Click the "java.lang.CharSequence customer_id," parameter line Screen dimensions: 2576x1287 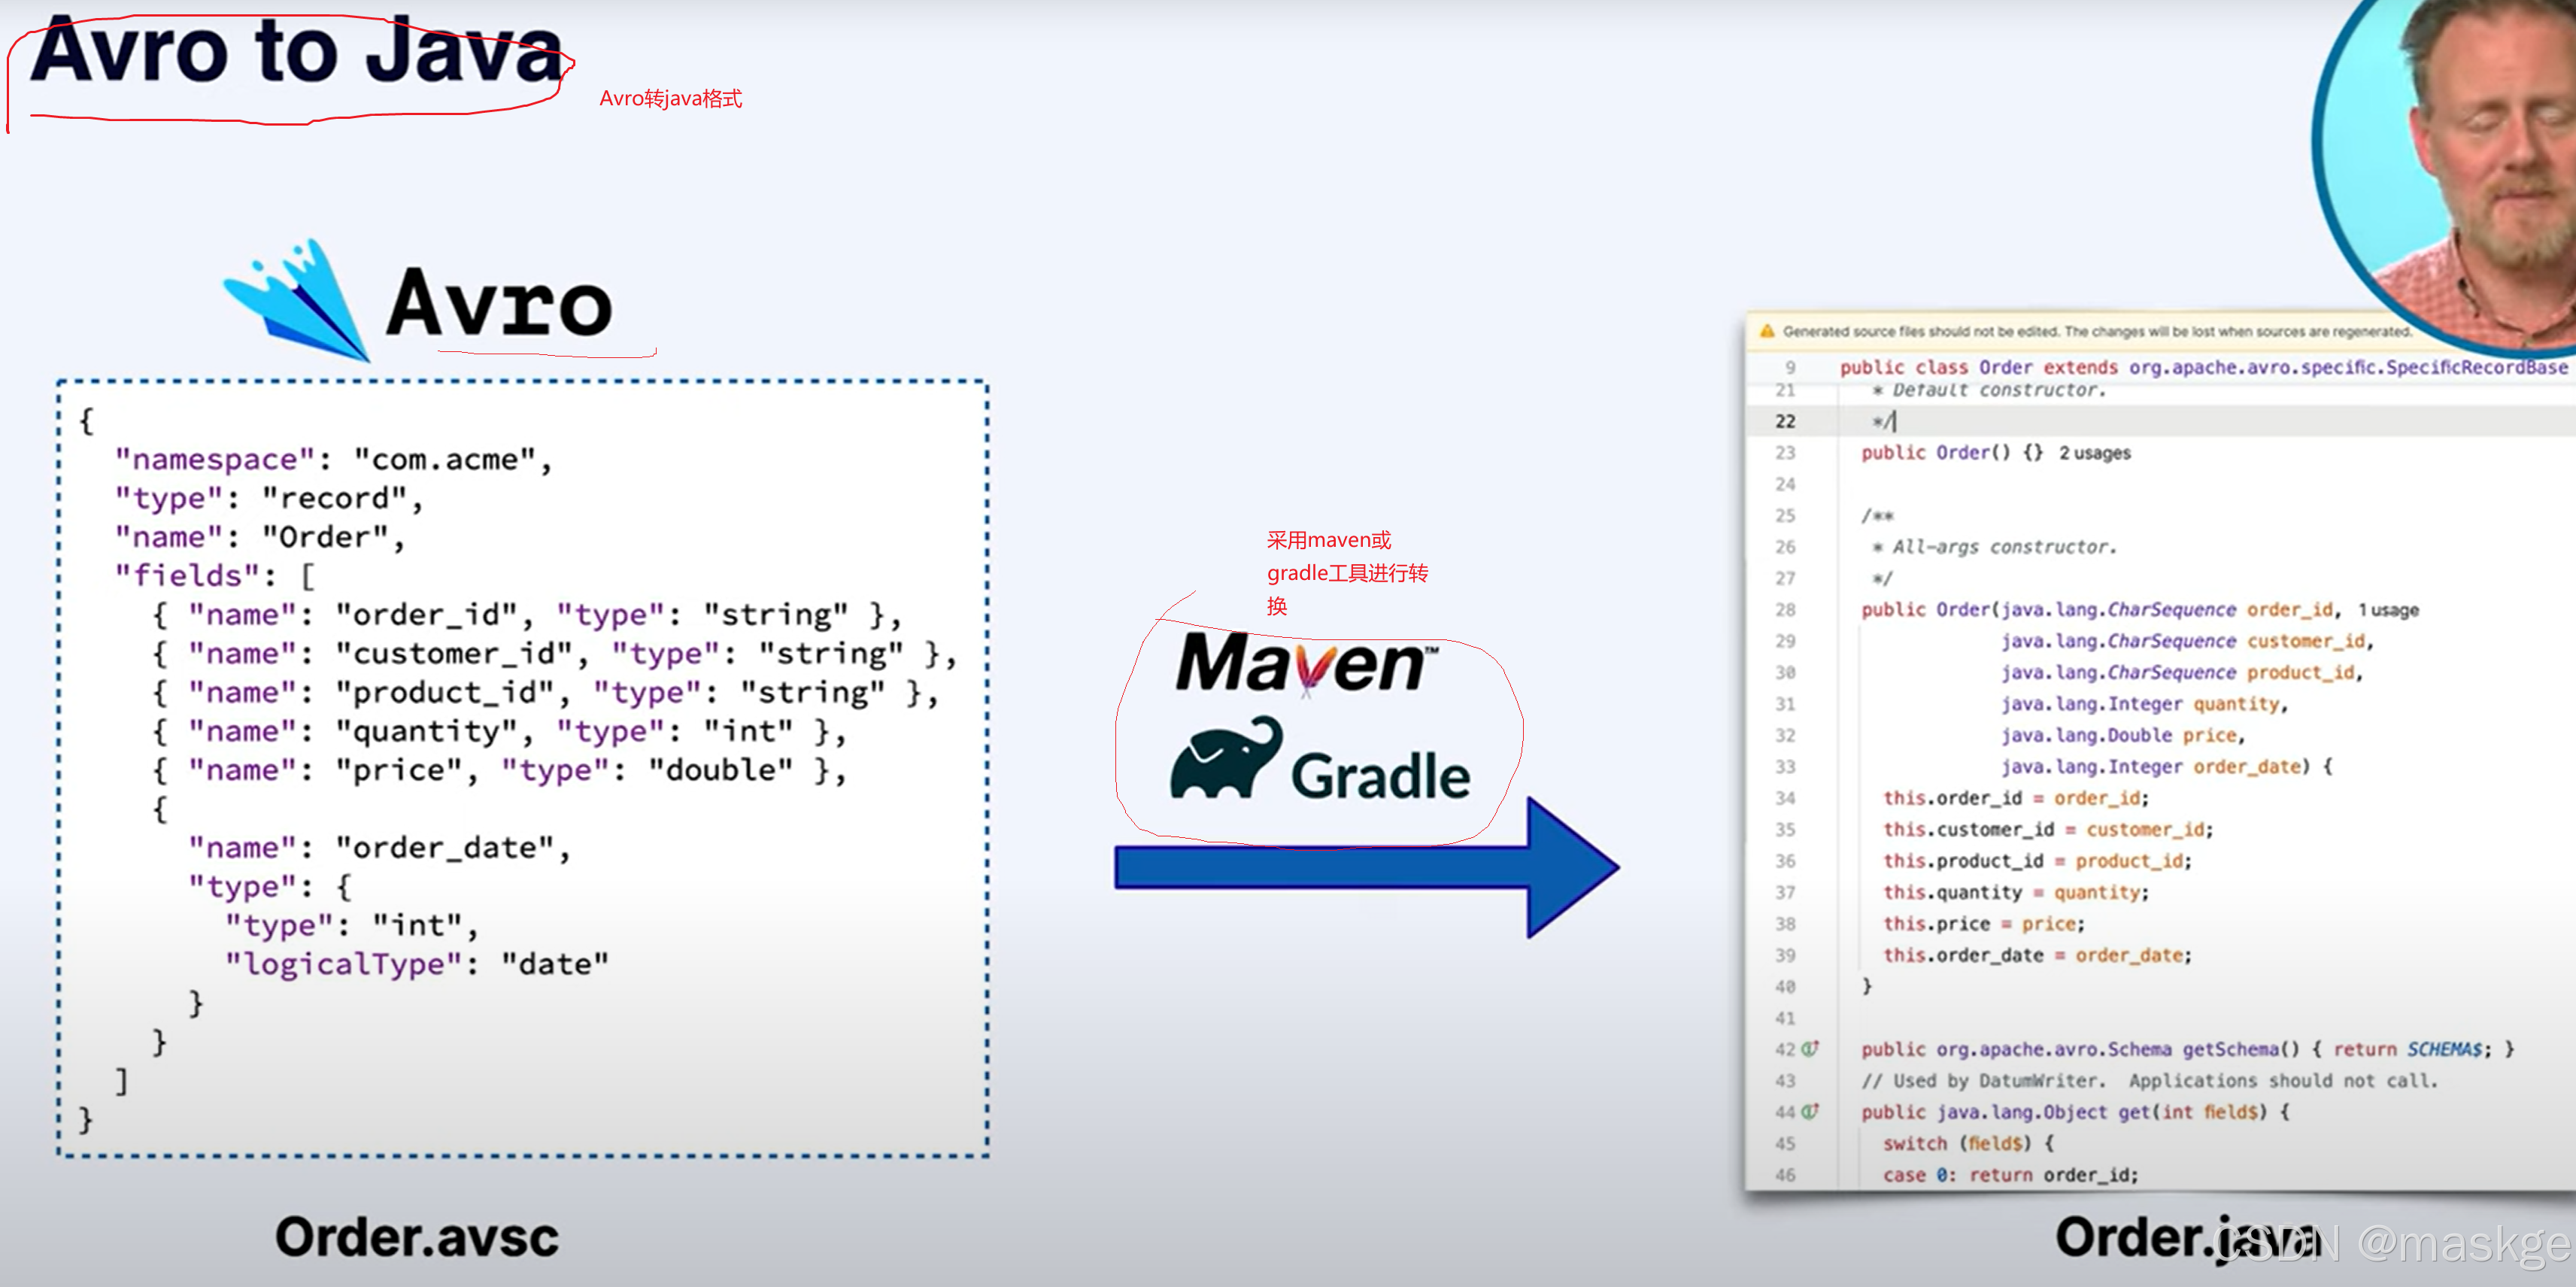pyautogui.click(x=2188, y=641)
